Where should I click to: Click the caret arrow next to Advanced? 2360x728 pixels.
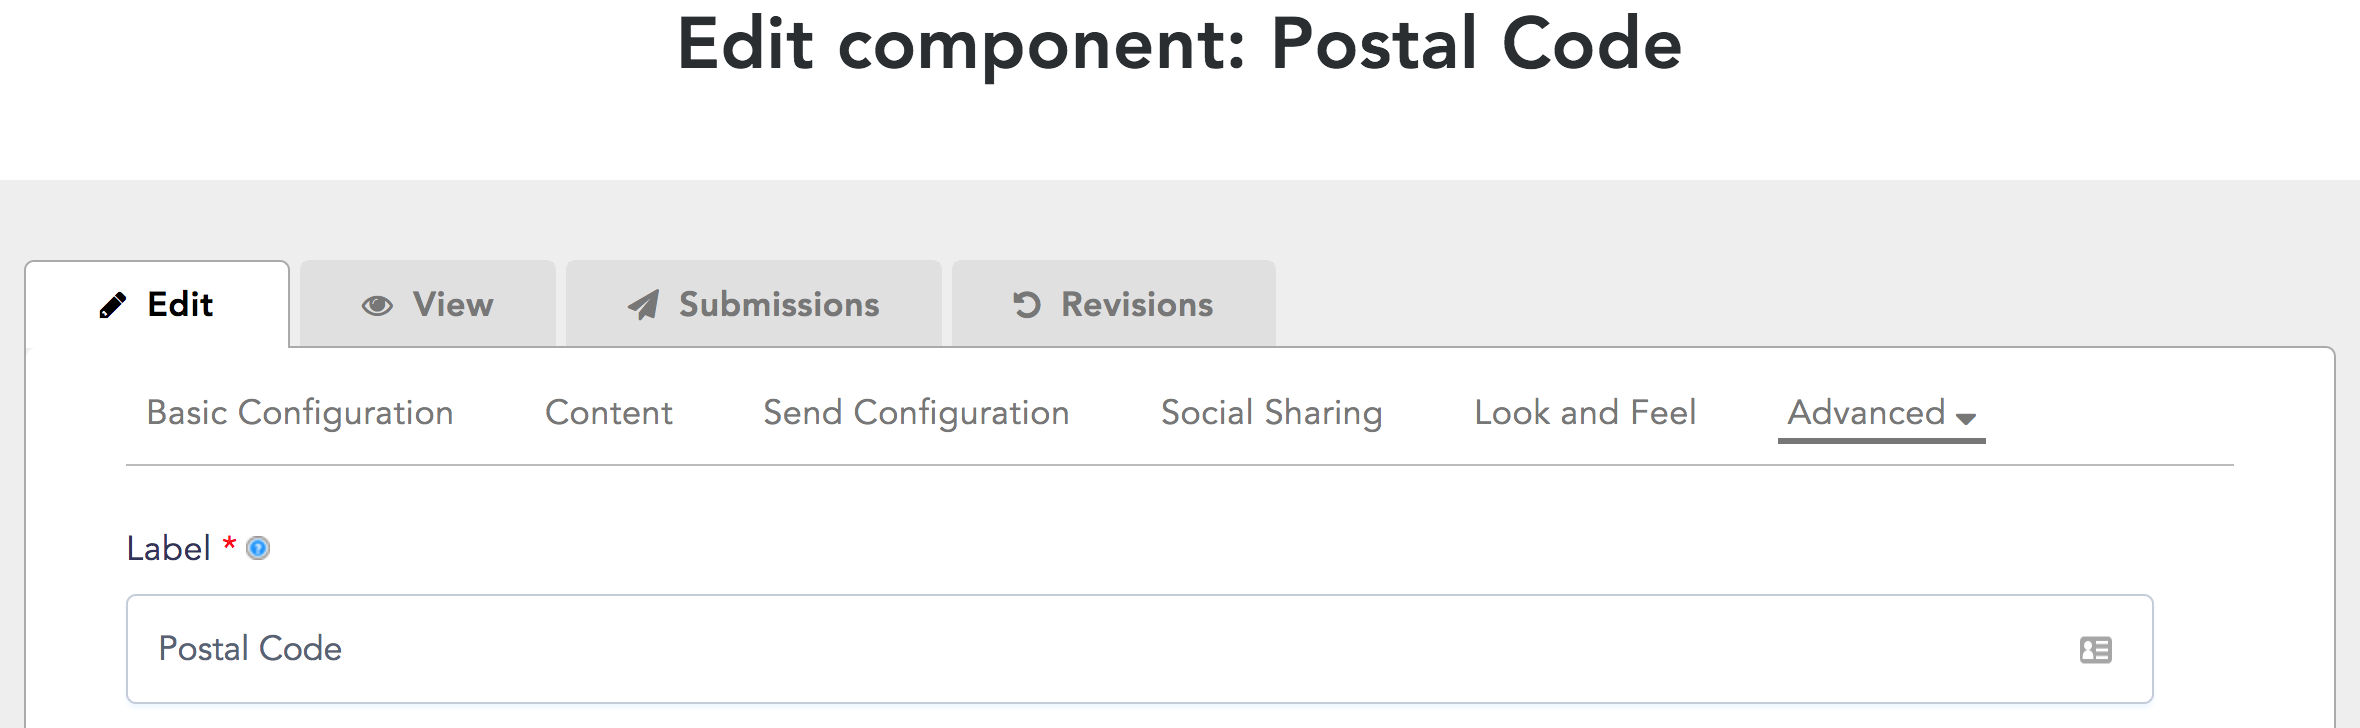pos(1966,419)
